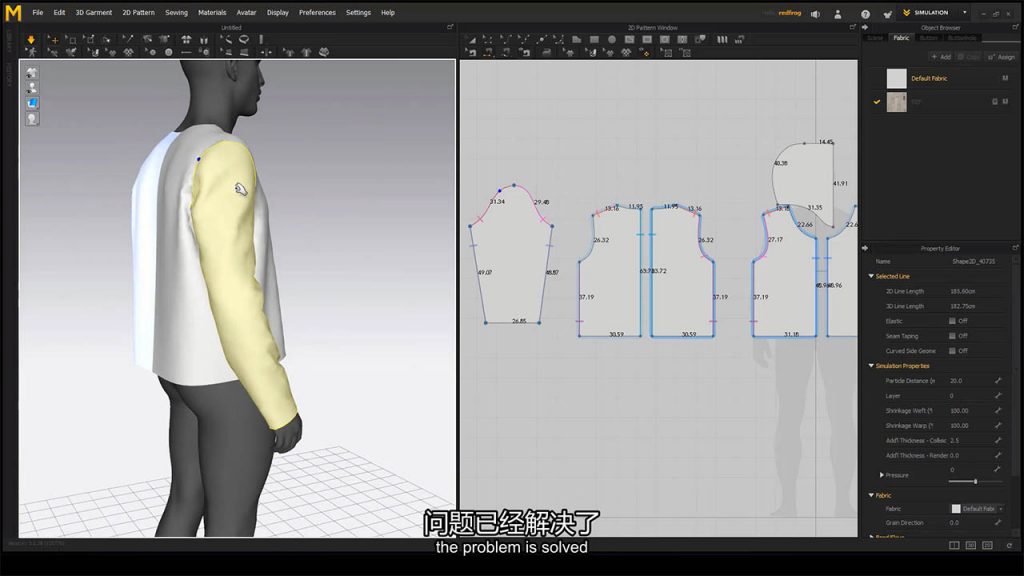Image resolution: width=1024 pixels, height=576 pixels.
Task: Click the bar-chart steps icon in 2D toolbar
Action: click(739, 39)
